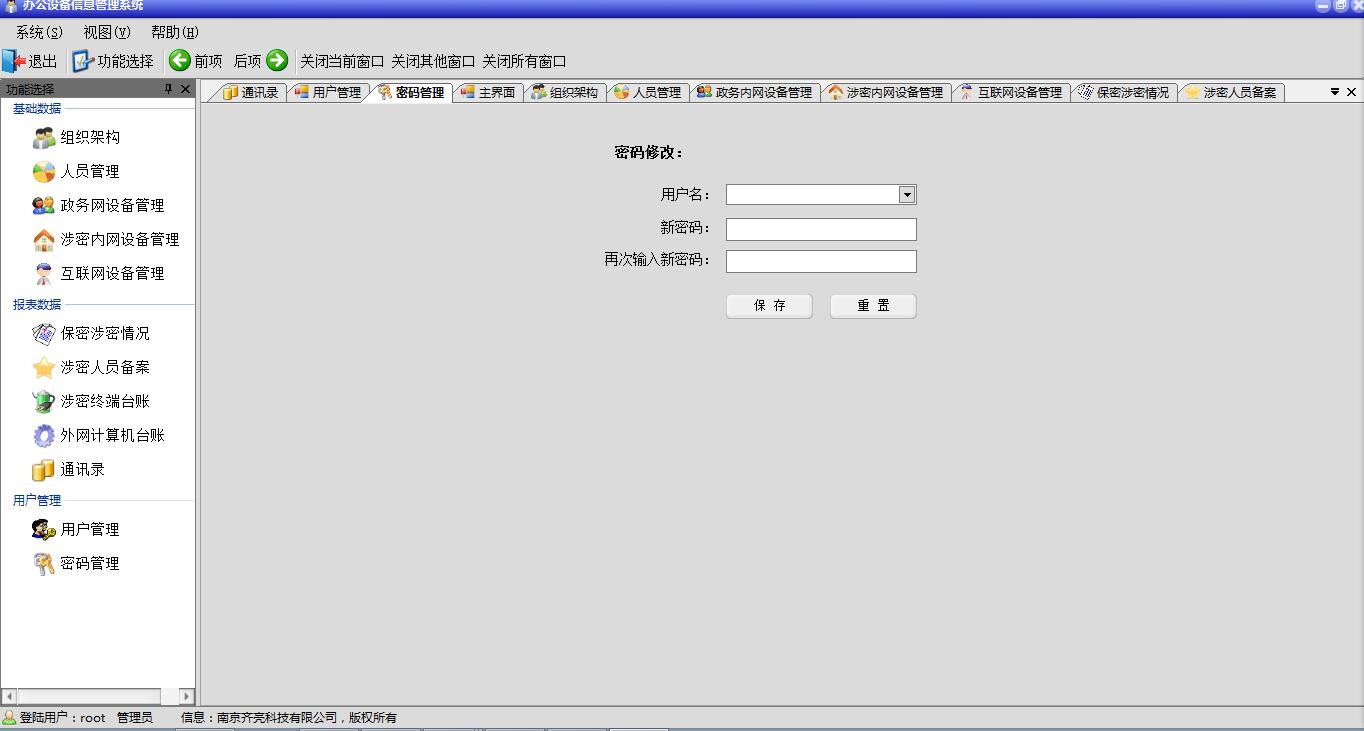Click sidebar horizontal scrollbar right arrow

click(x=186, y=696)
